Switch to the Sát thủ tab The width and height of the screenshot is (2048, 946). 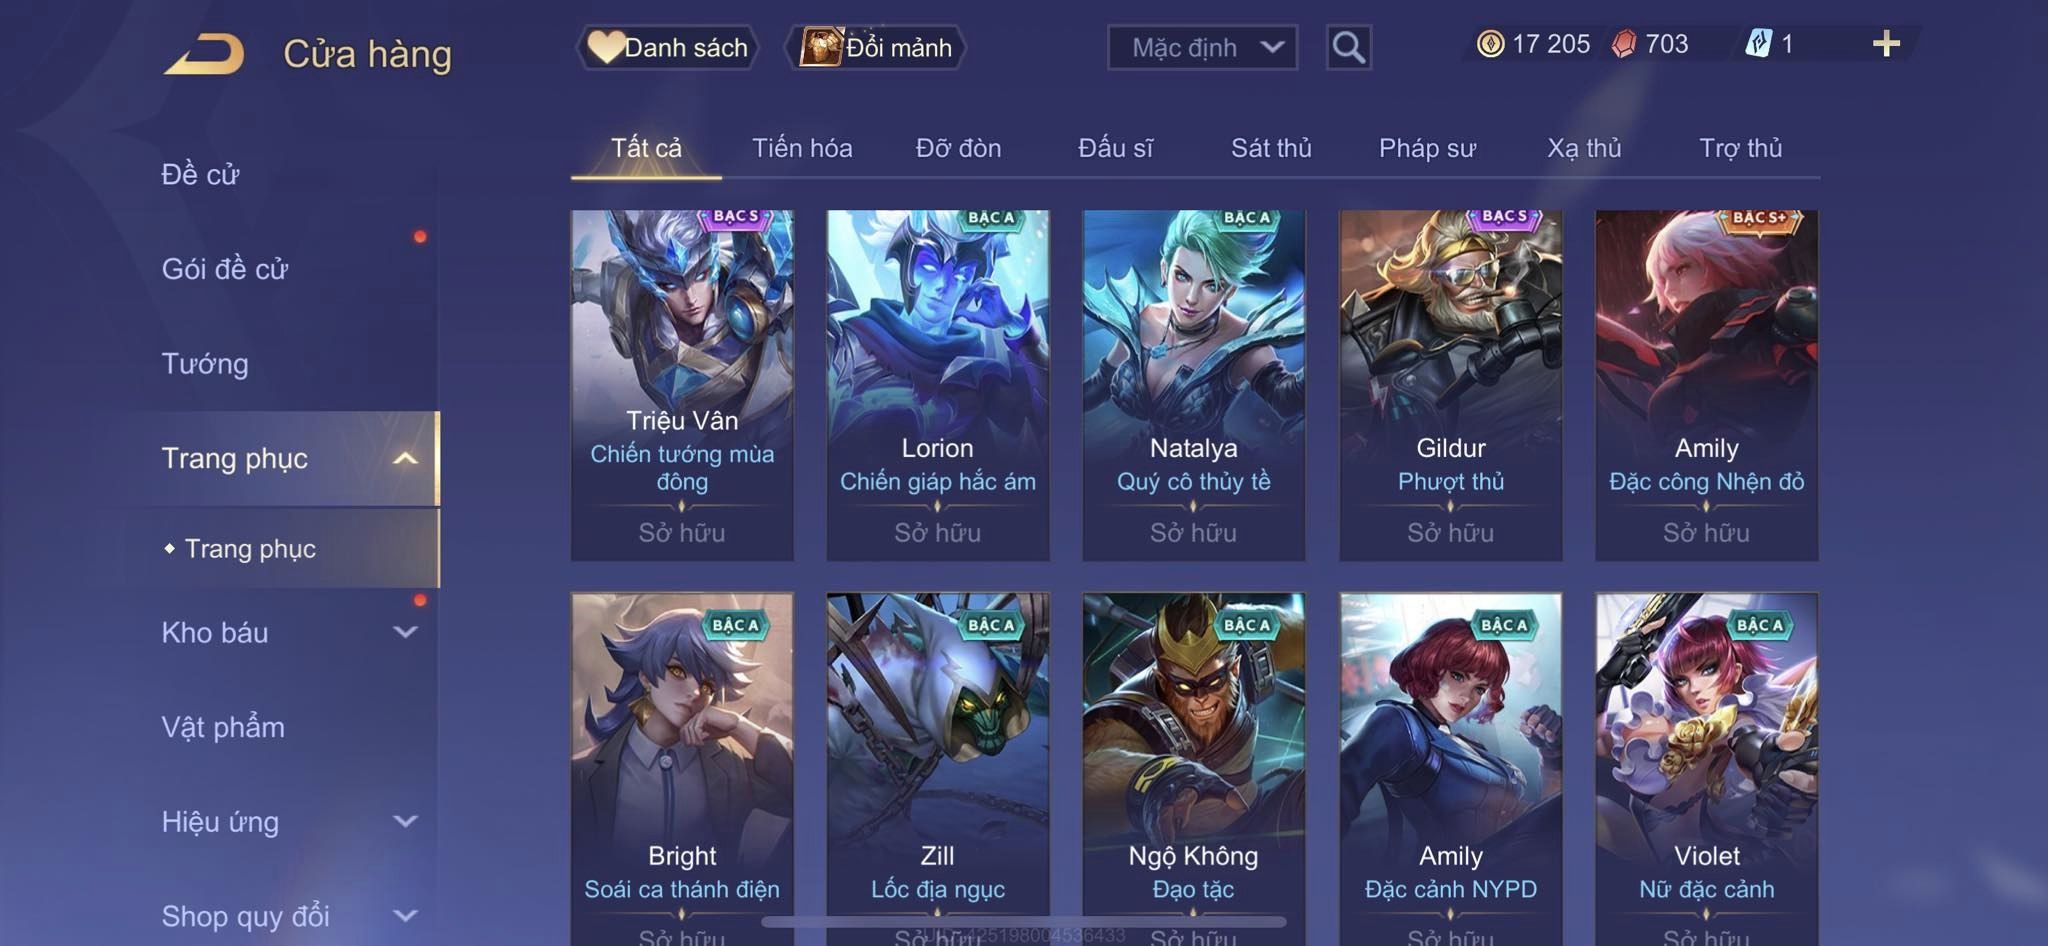pos(1271,148)
